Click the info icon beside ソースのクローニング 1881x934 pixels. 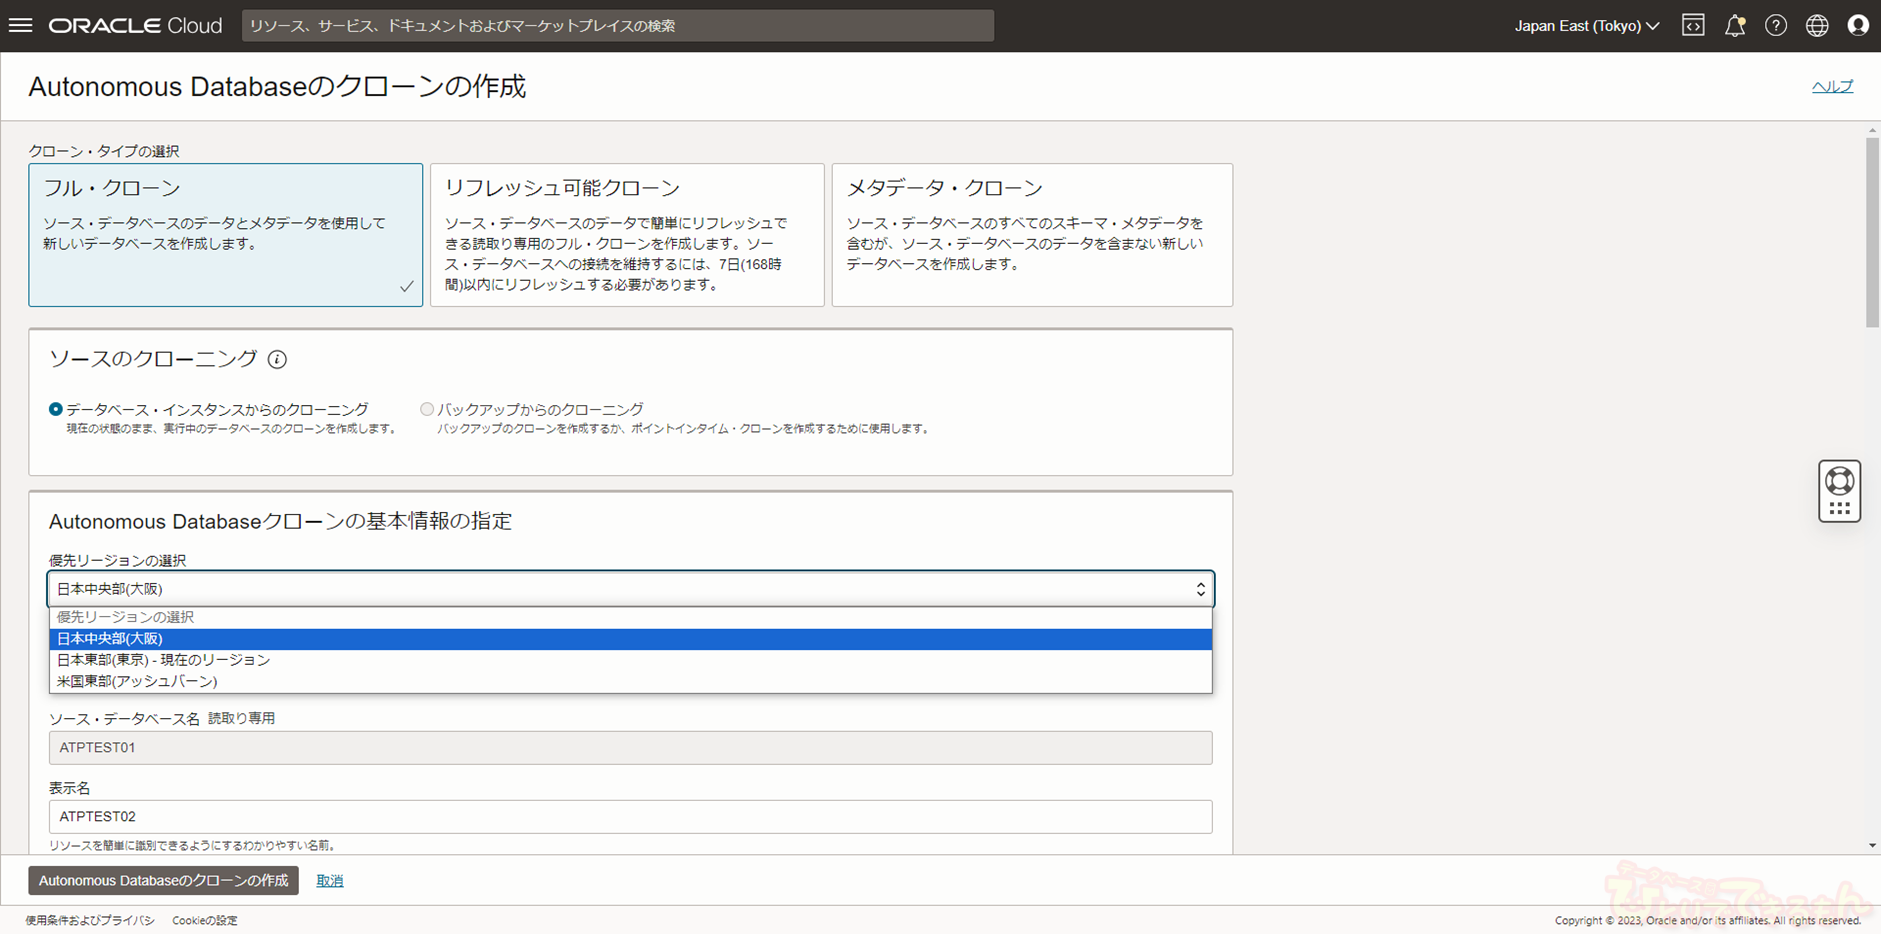click(277, 359)
